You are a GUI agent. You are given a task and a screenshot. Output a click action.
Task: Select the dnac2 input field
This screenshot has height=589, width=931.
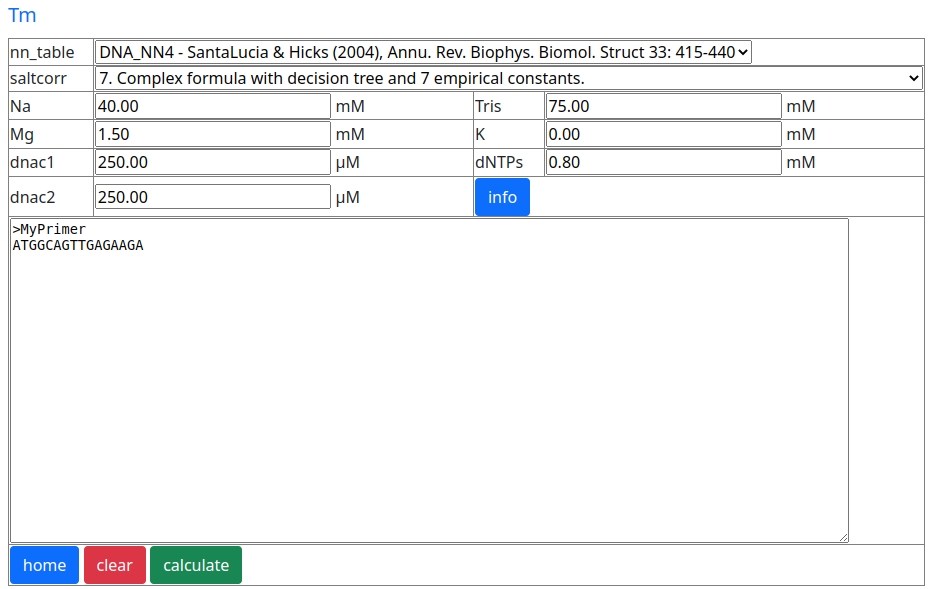click(x=212, y=197)
